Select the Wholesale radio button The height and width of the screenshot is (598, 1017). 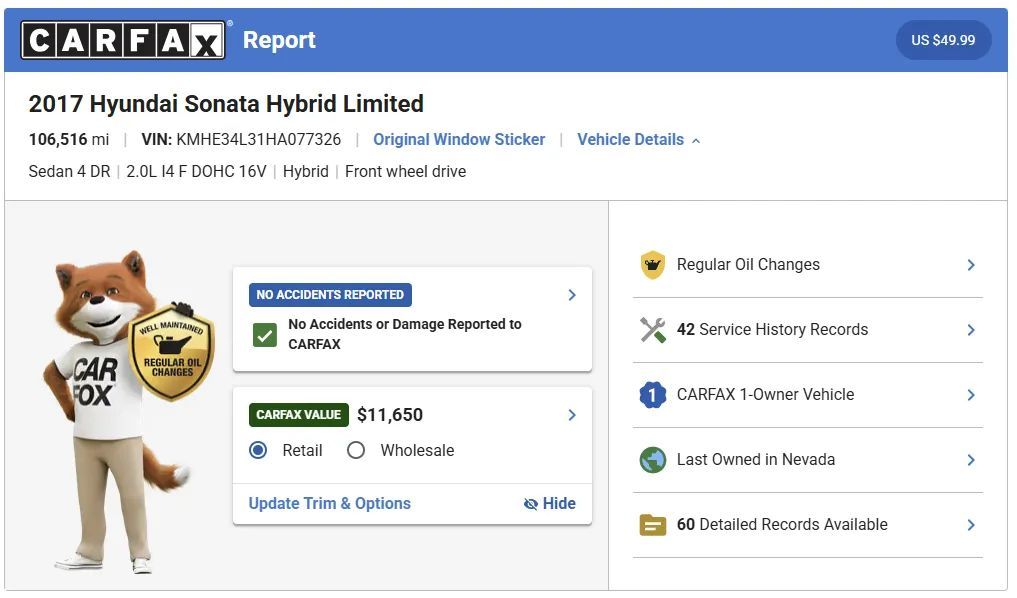point(356,450)
